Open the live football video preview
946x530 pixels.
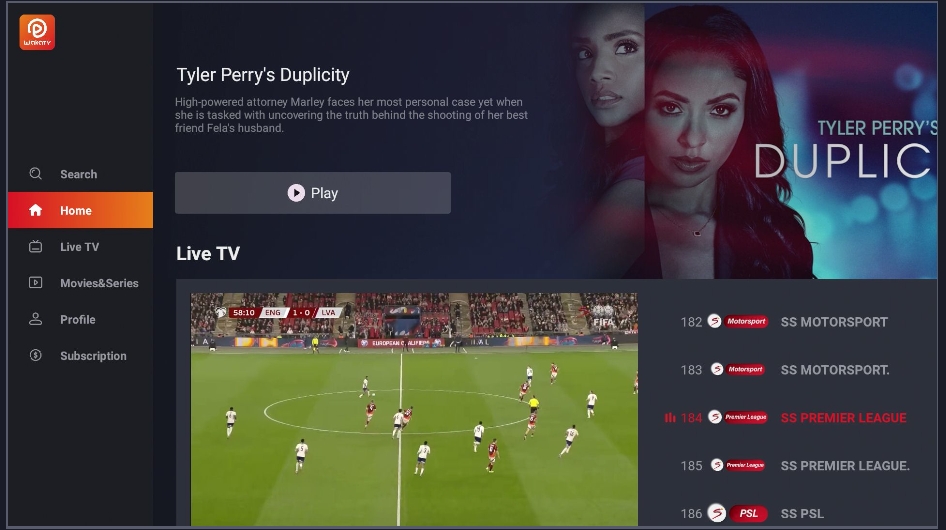point(414,409)
